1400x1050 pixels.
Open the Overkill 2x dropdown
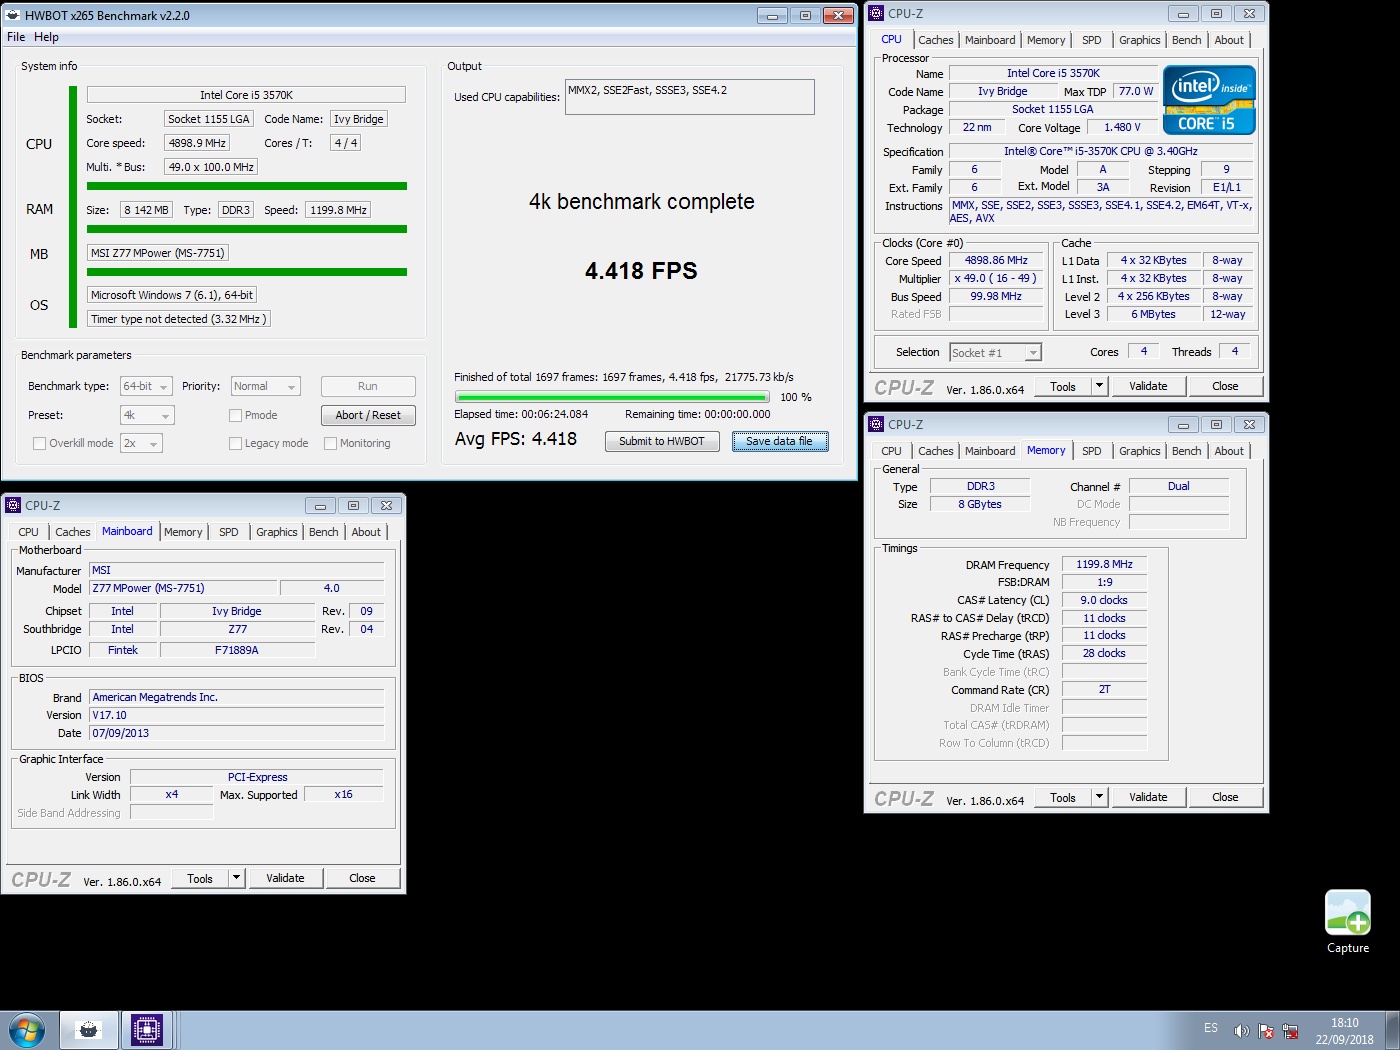pyautogui.click(x=141, y=443)
